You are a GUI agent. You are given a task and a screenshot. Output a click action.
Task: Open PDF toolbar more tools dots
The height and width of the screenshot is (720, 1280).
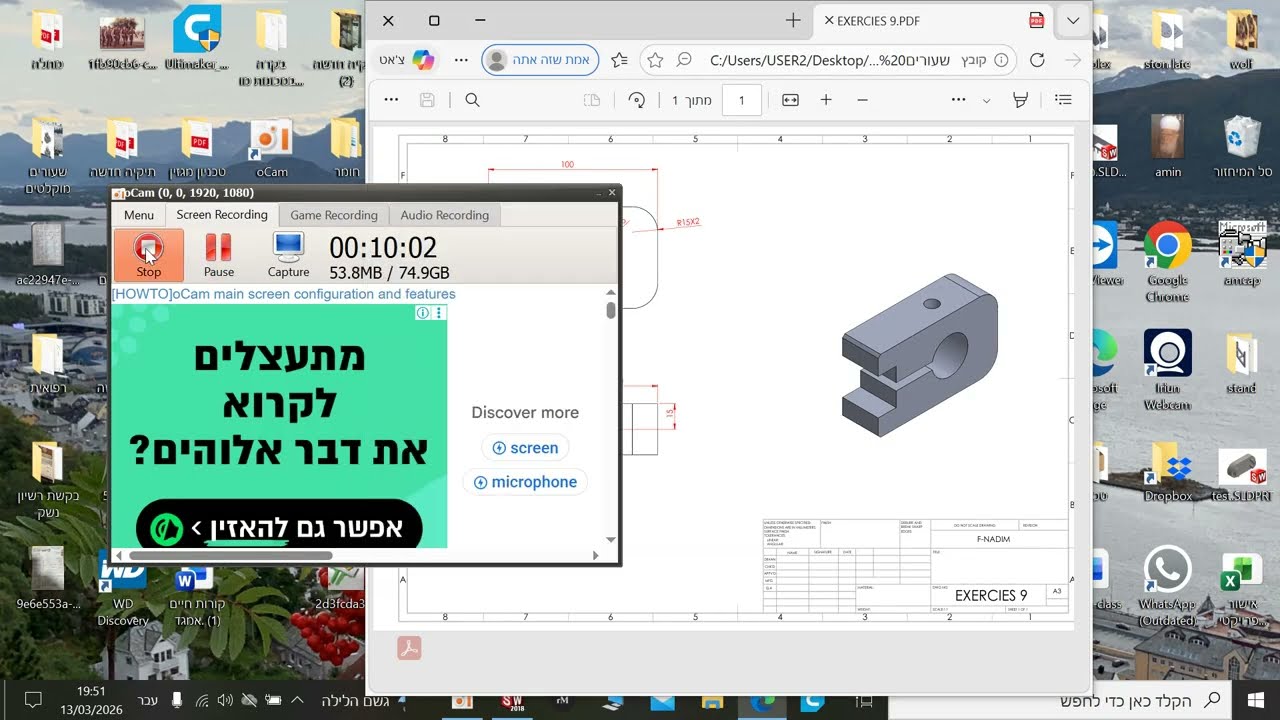[x=958, y=100]
